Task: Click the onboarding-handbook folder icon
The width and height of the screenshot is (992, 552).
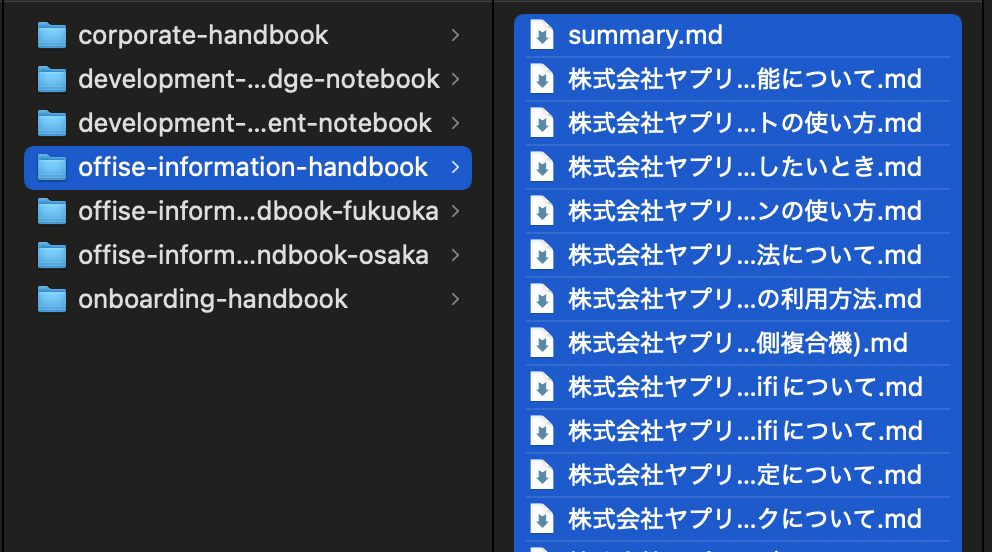Action: (52, 299)
